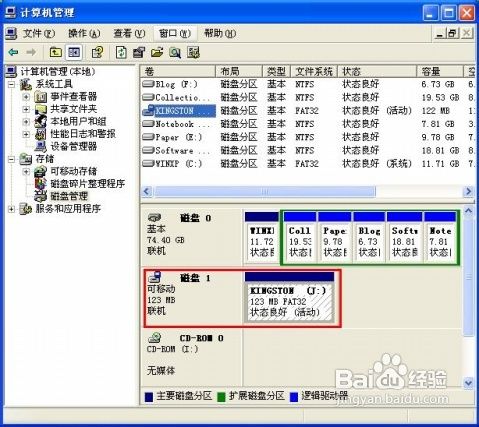Click the 可移动存储 icon
Screen dimensions: 479x427
point(41,171)
